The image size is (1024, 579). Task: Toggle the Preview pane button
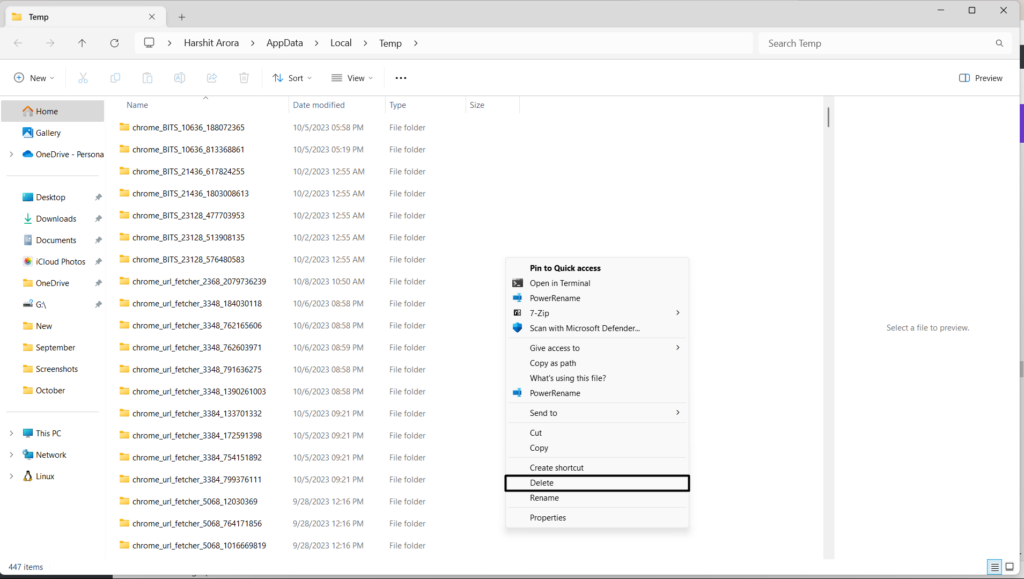980,78
